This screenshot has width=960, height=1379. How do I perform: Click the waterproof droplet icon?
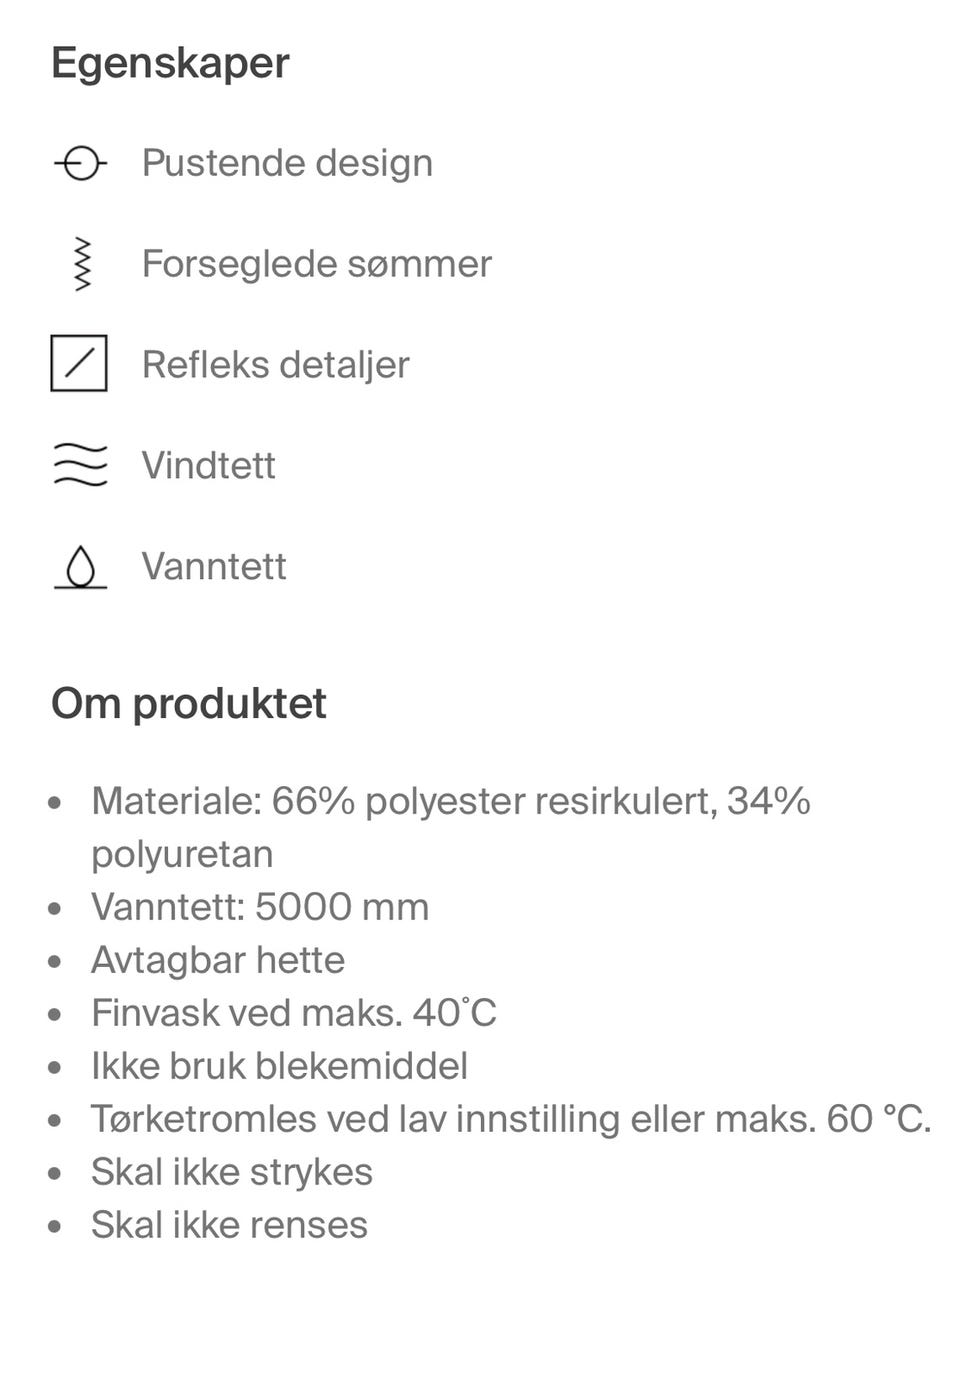(80, 567)
